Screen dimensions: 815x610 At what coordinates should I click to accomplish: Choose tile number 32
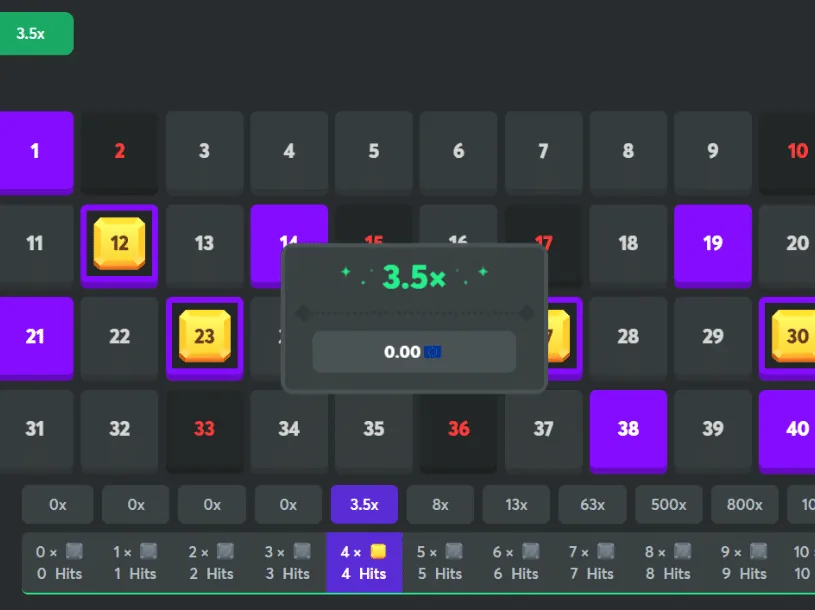tap(119, 431)
